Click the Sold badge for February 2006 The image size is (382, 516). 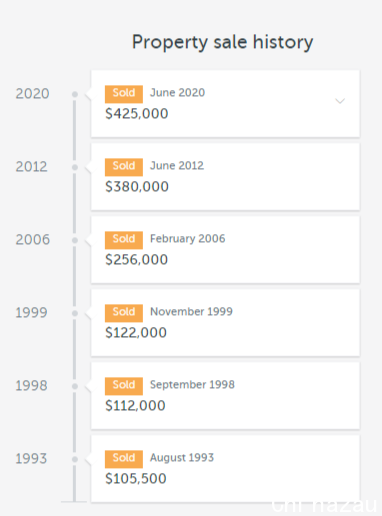(124, 240)
